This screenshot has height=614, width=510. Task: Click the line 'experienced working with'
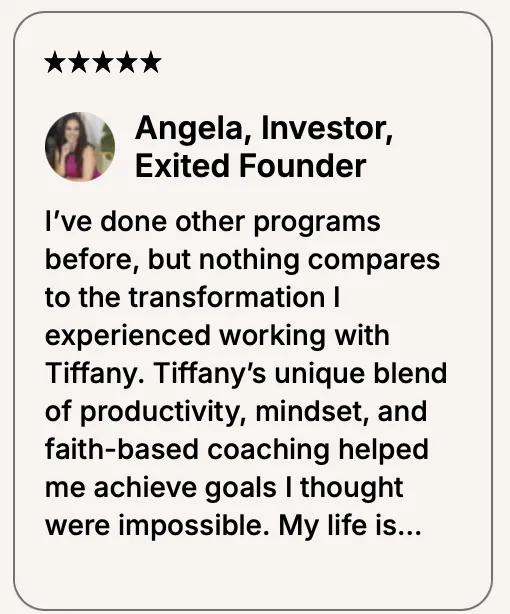point(217,336)
